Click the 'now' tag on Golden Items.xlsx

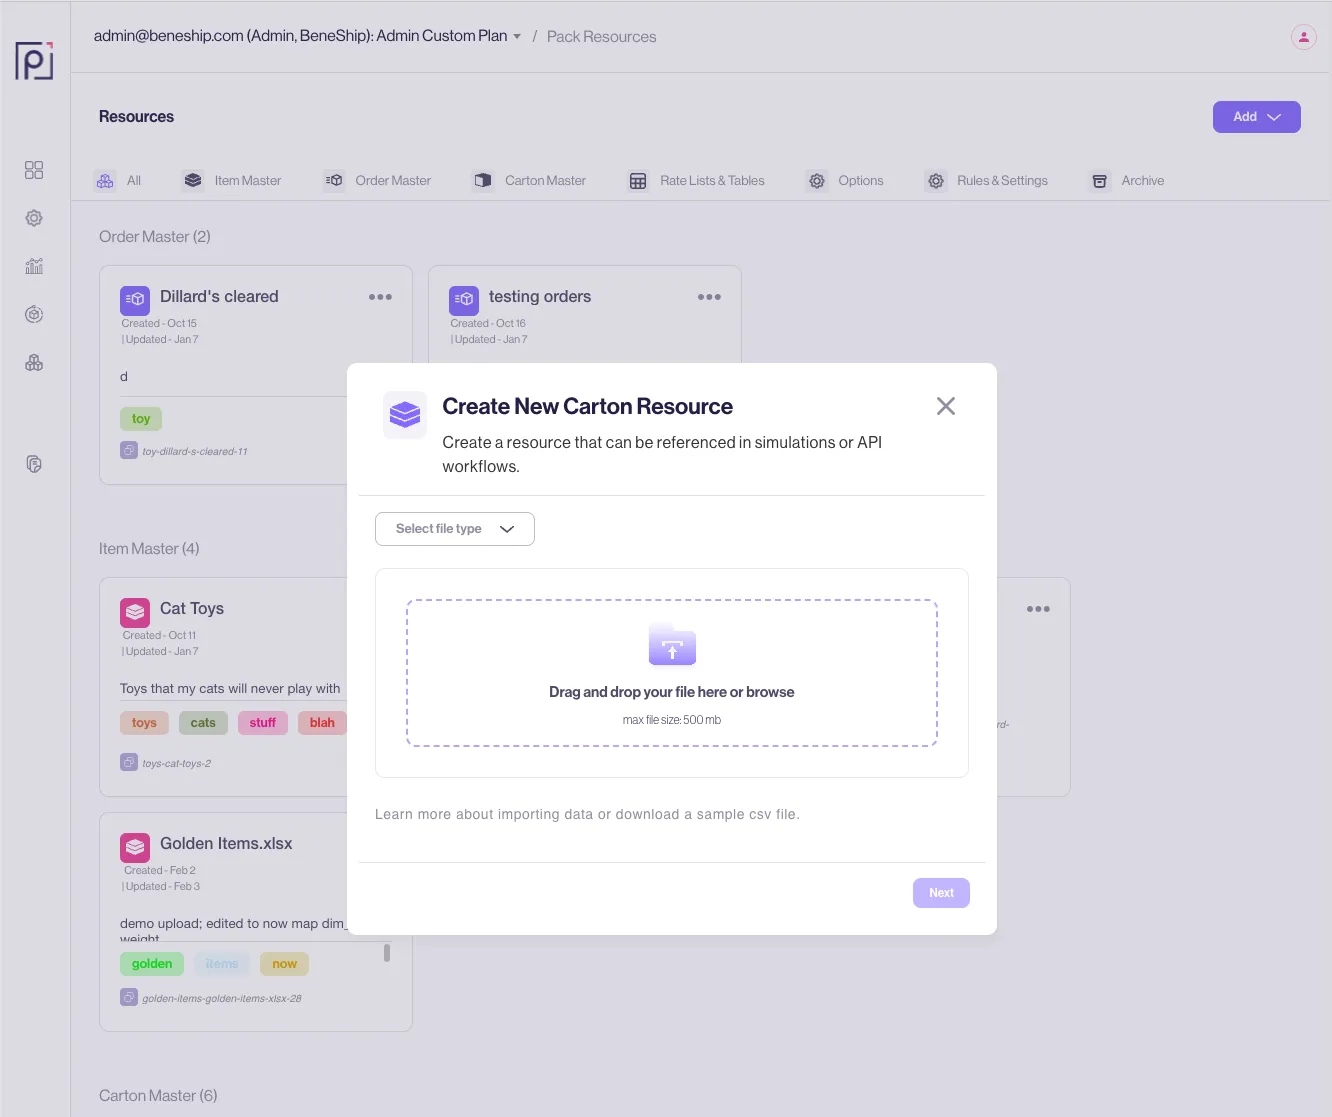[x=285, y=964]
